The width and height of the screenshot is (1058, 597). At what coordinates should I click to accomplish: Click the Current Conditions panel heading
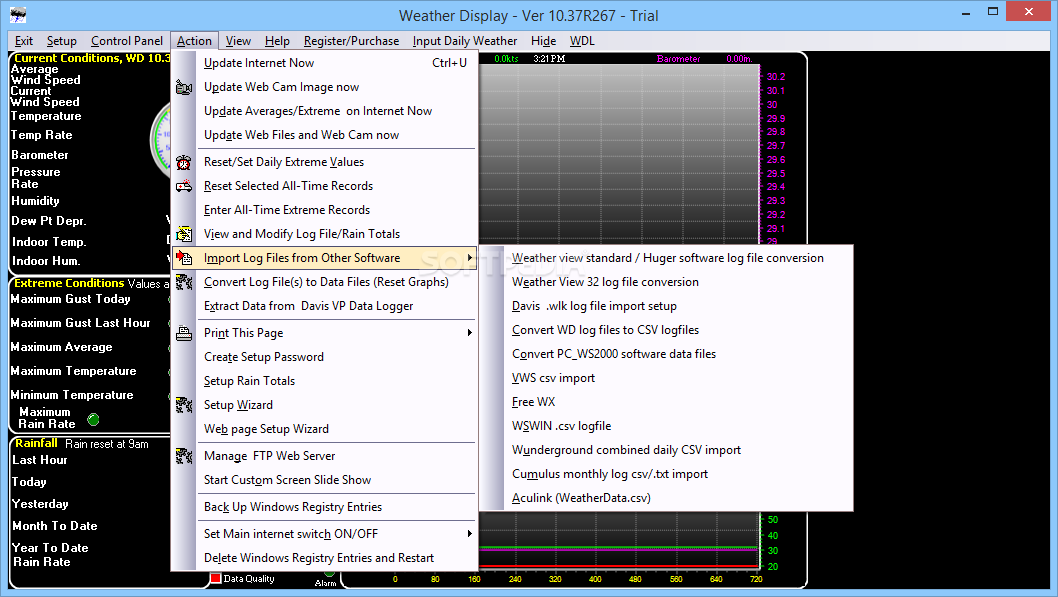[x=92, y=58]
